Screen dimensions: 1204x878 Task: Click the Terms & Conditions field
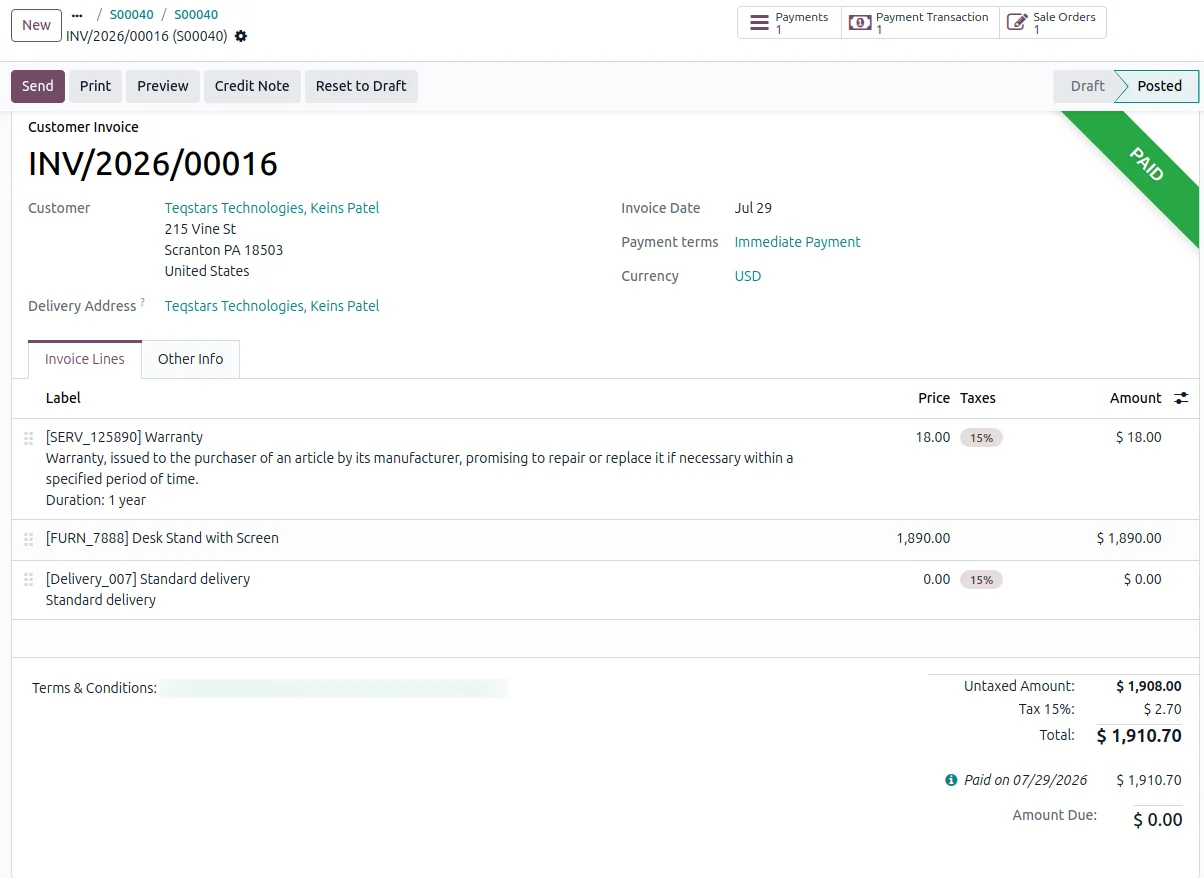[x=335, y=688]
